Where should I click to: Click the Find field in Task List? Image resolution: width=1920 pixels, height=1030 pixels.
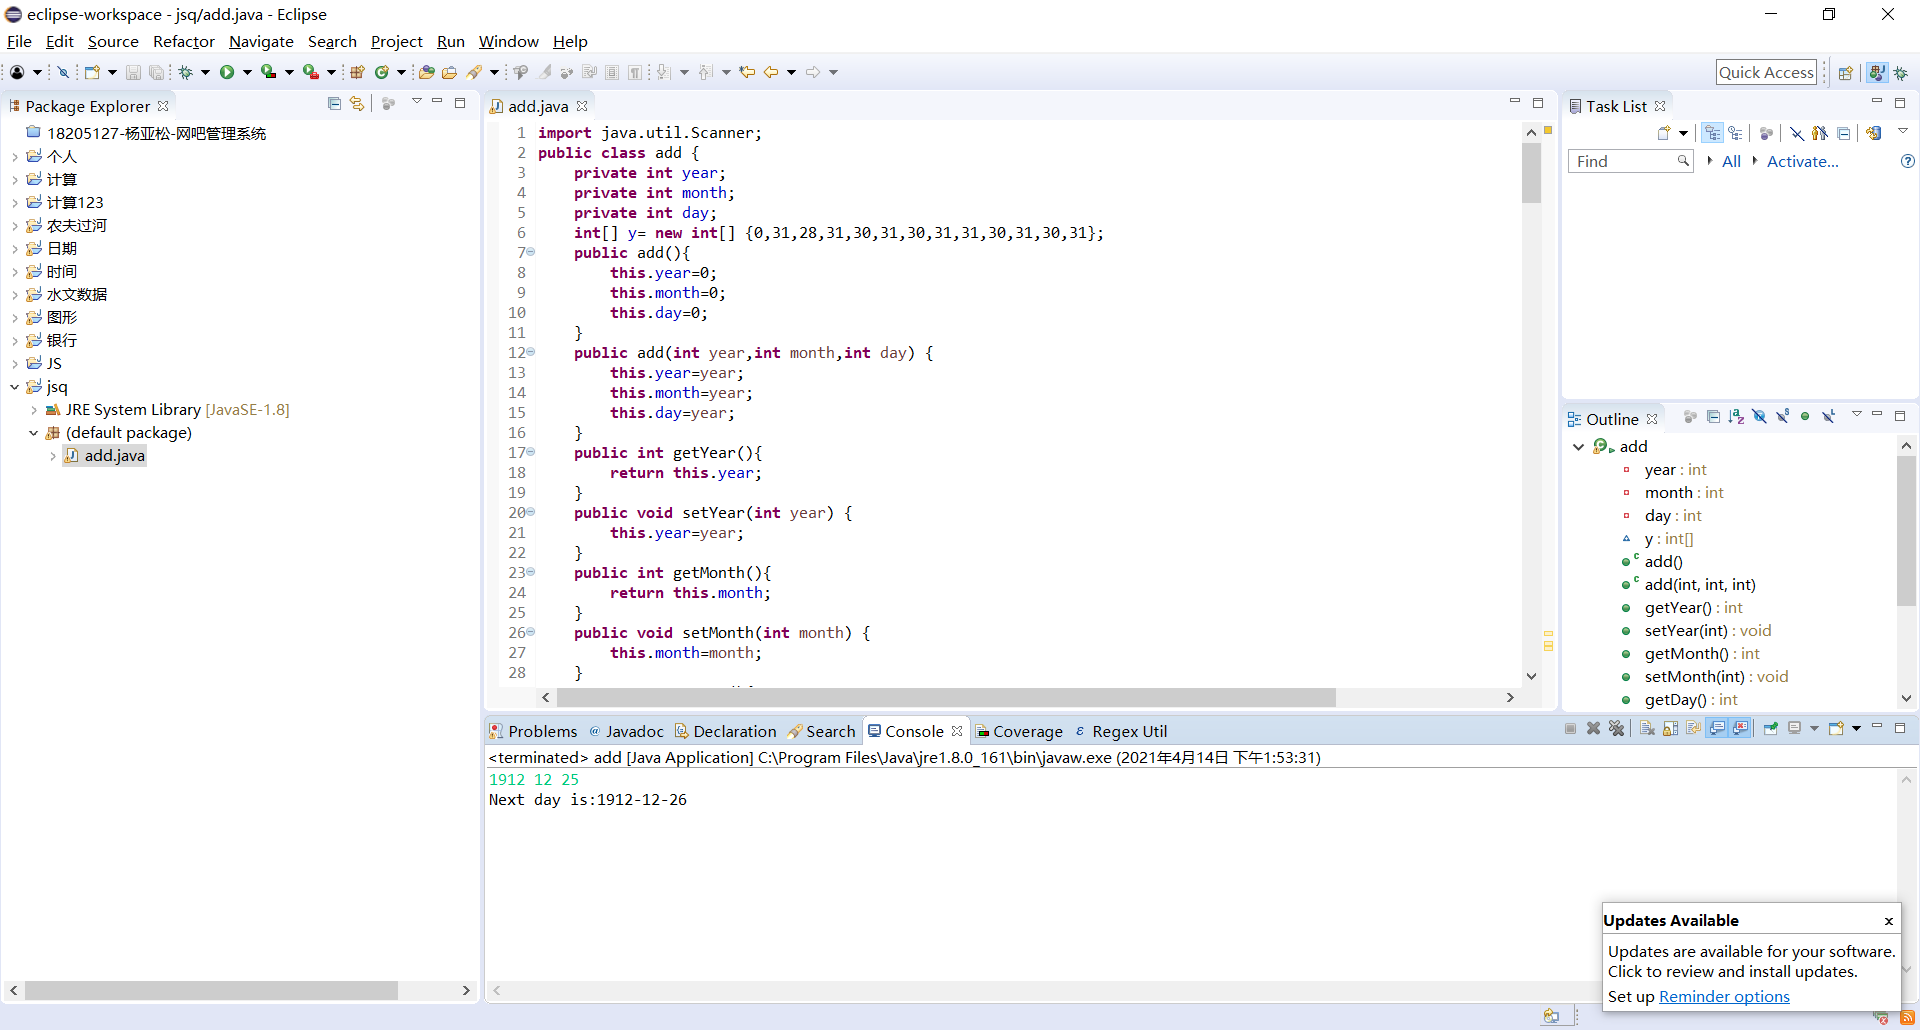[1630, 161]
